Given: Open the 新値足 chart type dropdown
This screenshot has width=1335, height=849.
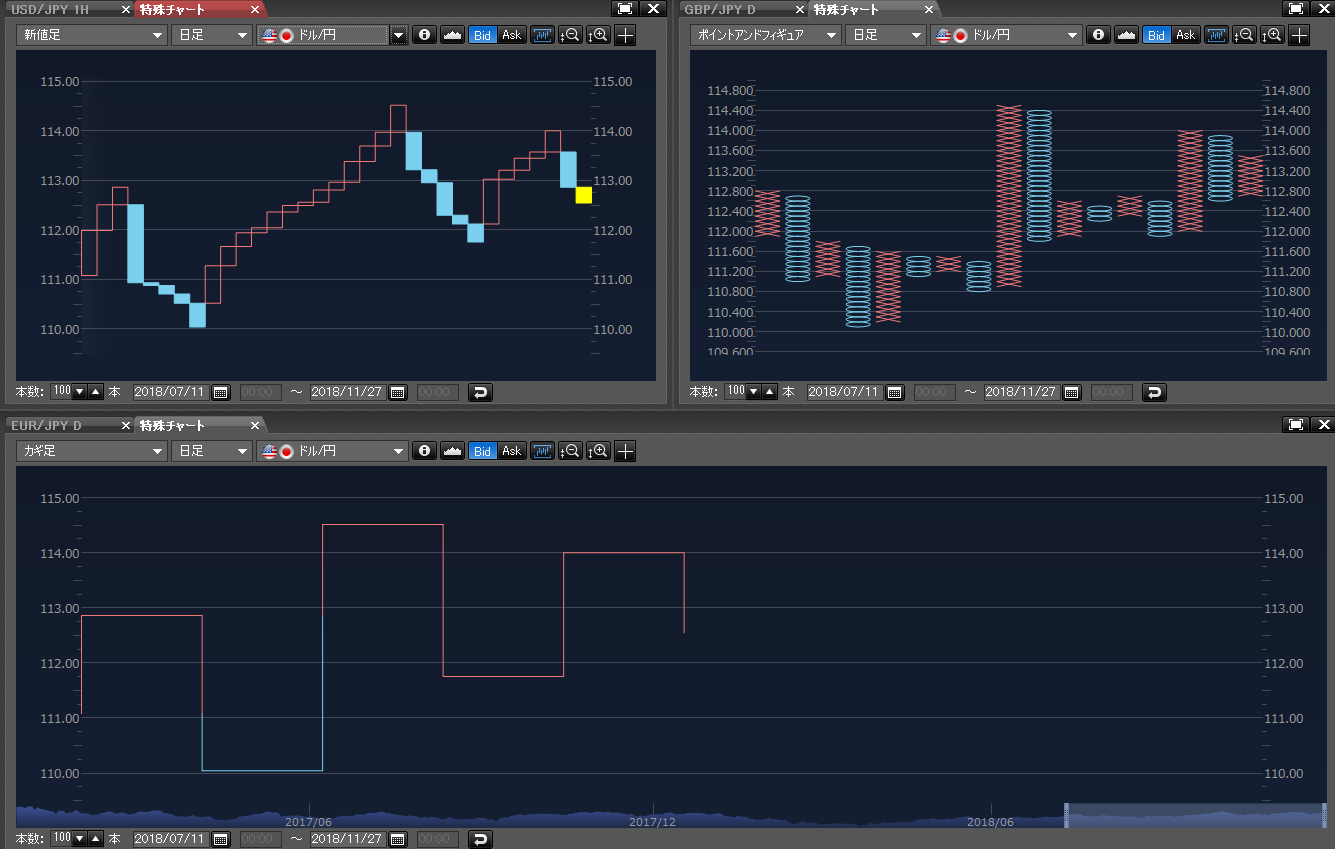Looking at the screenshot, I should [91, 35].
